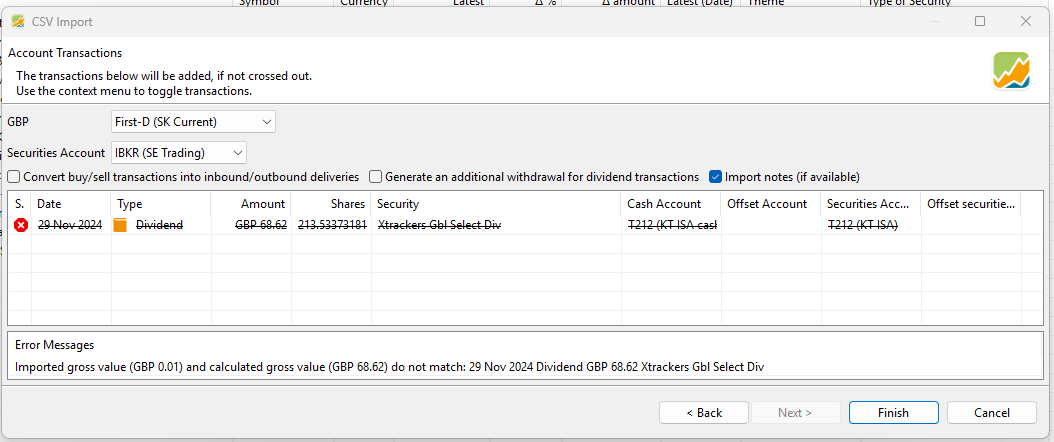
Task: Expand the Securities Account dropdown
Action: (178, 153)
